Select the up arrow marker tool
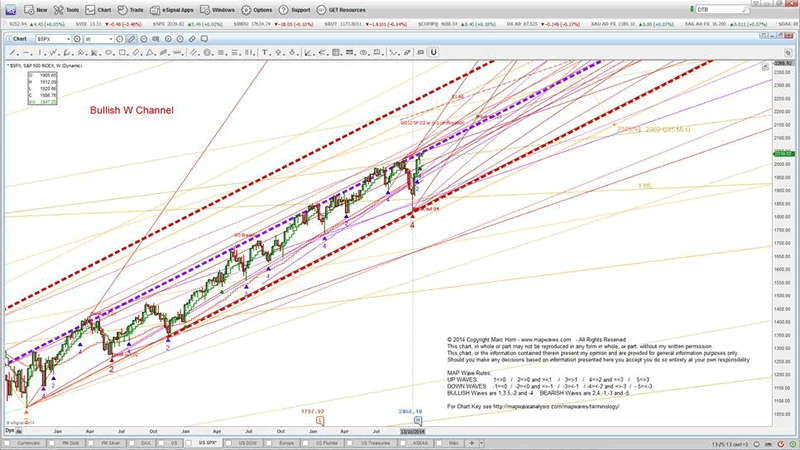Viewport: 800px width, 450px height. coord(279,53)
